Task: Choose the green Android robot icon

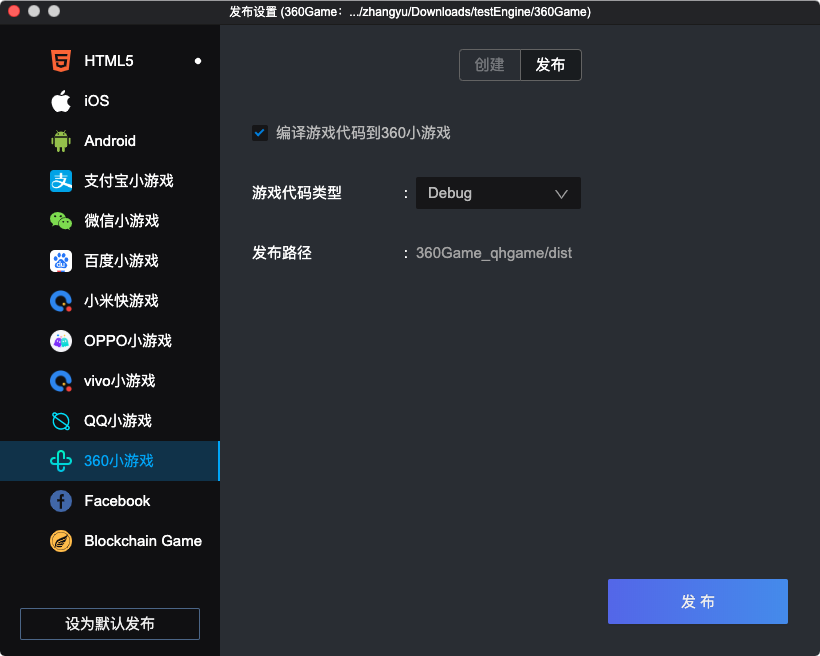Action: coord(61,141)
